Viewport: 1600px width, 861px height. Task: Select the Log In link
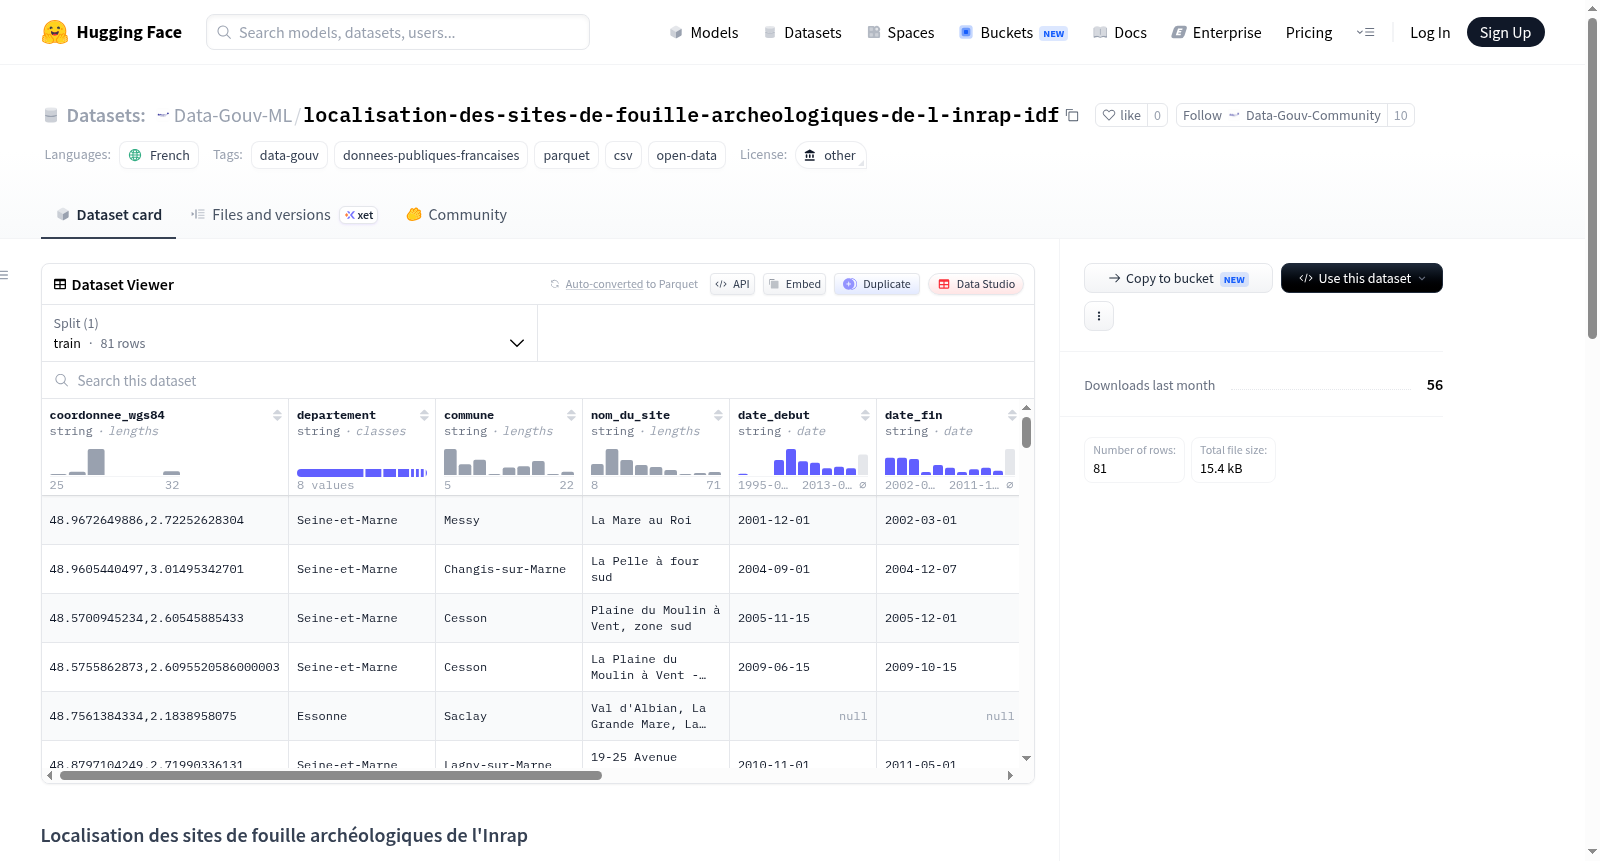tap(1430, 32)
